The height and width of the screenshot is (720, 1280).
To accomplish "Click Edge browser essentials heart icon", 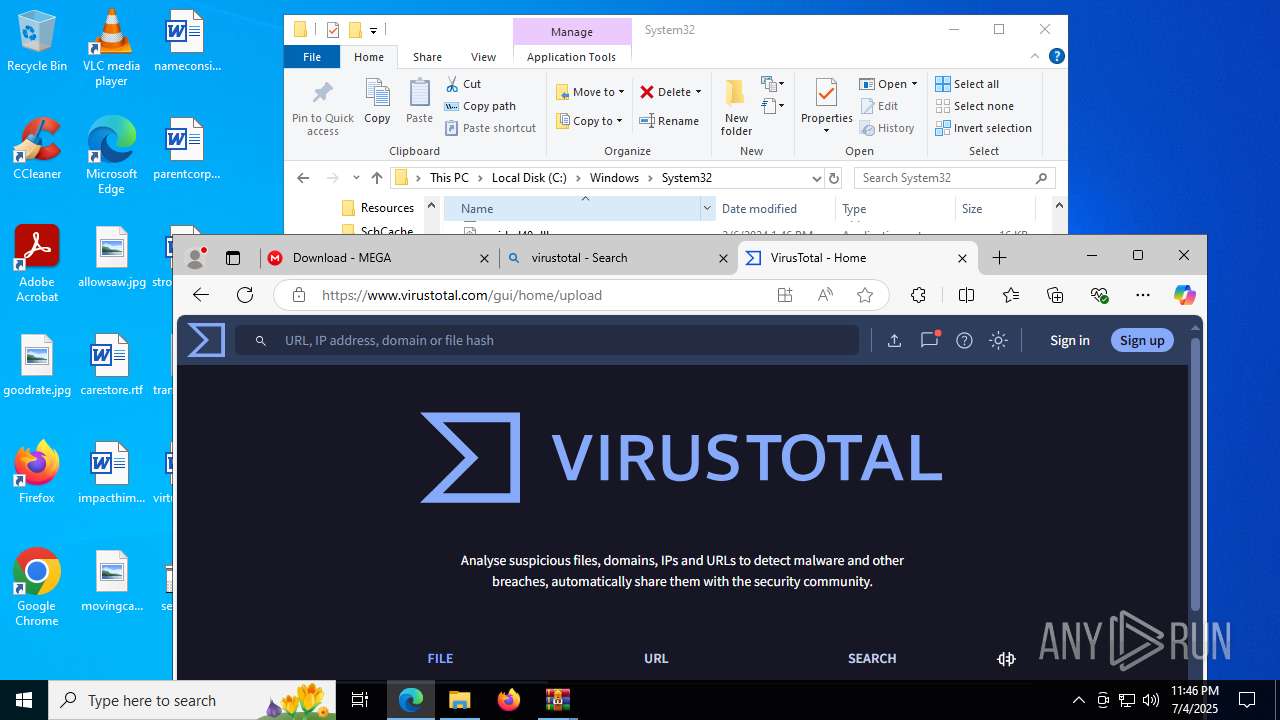I will pyautogui.click(x=1100, y=295).
